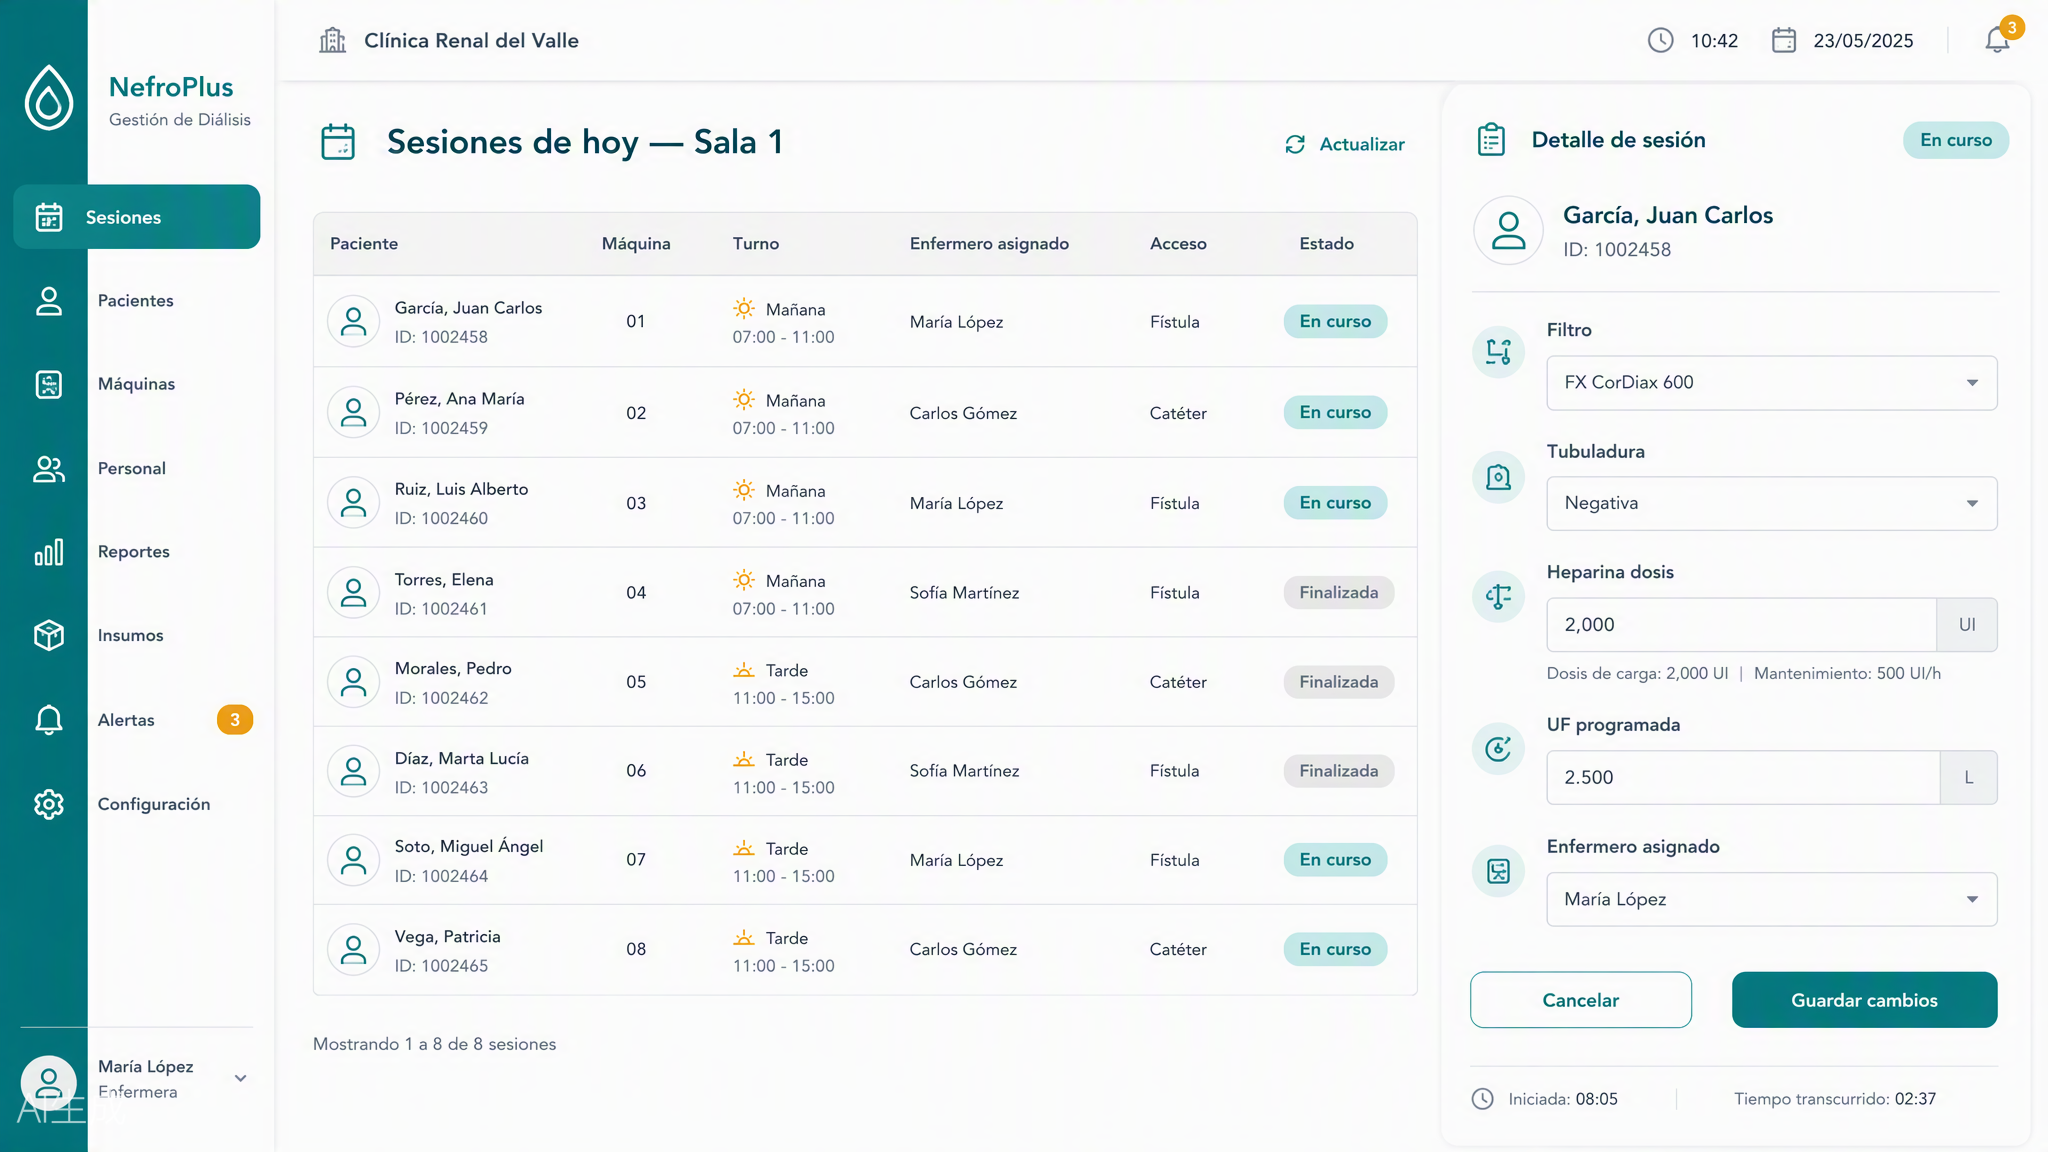Open the Enfermero asignado María López dropdown
The image size is (2048, 1152).
click(1771, 899)
